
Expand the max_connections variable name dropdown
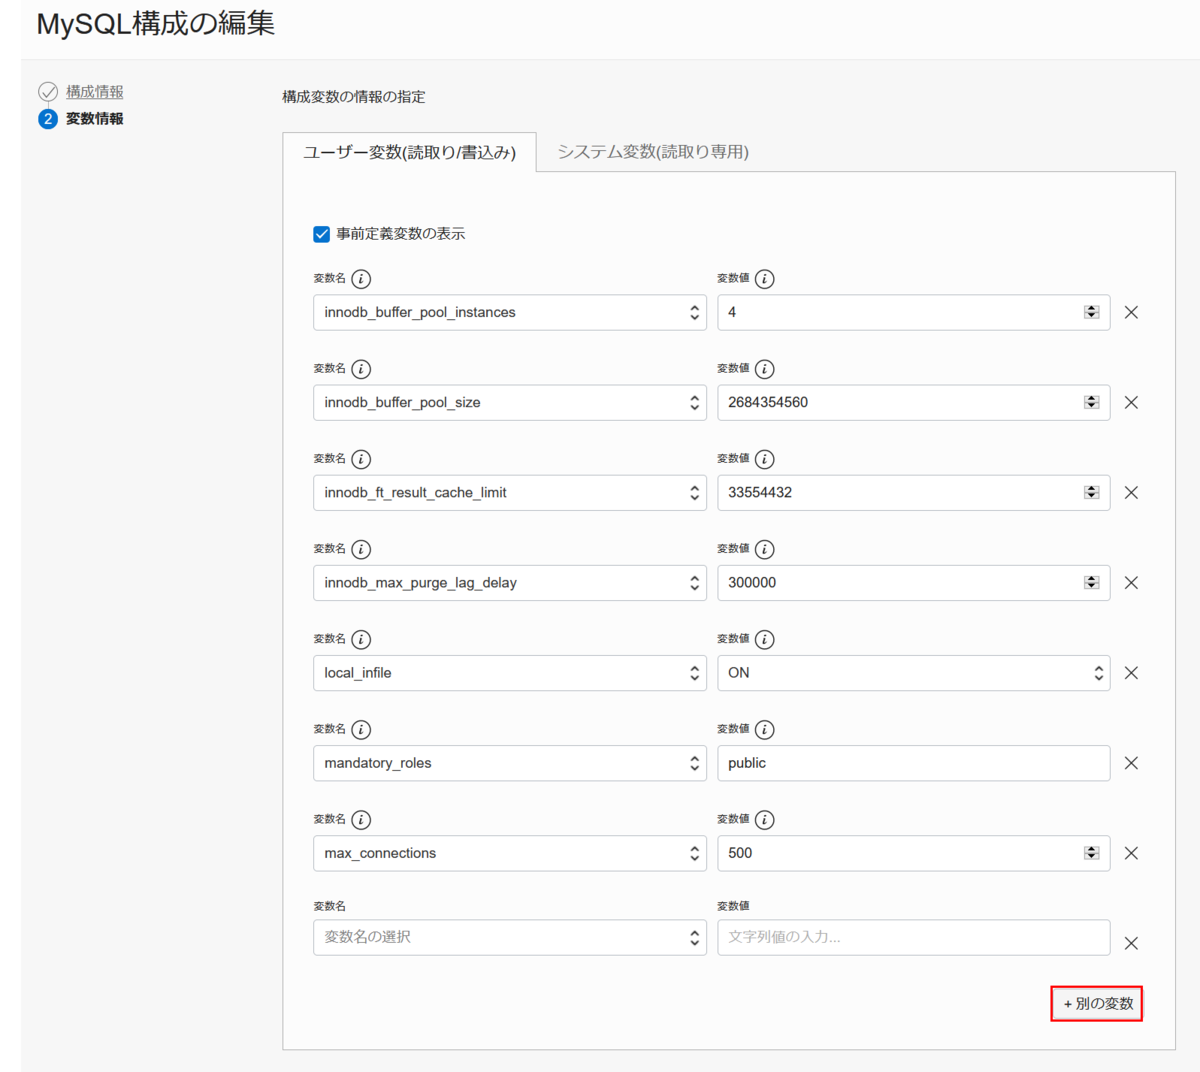click(509, 853)
